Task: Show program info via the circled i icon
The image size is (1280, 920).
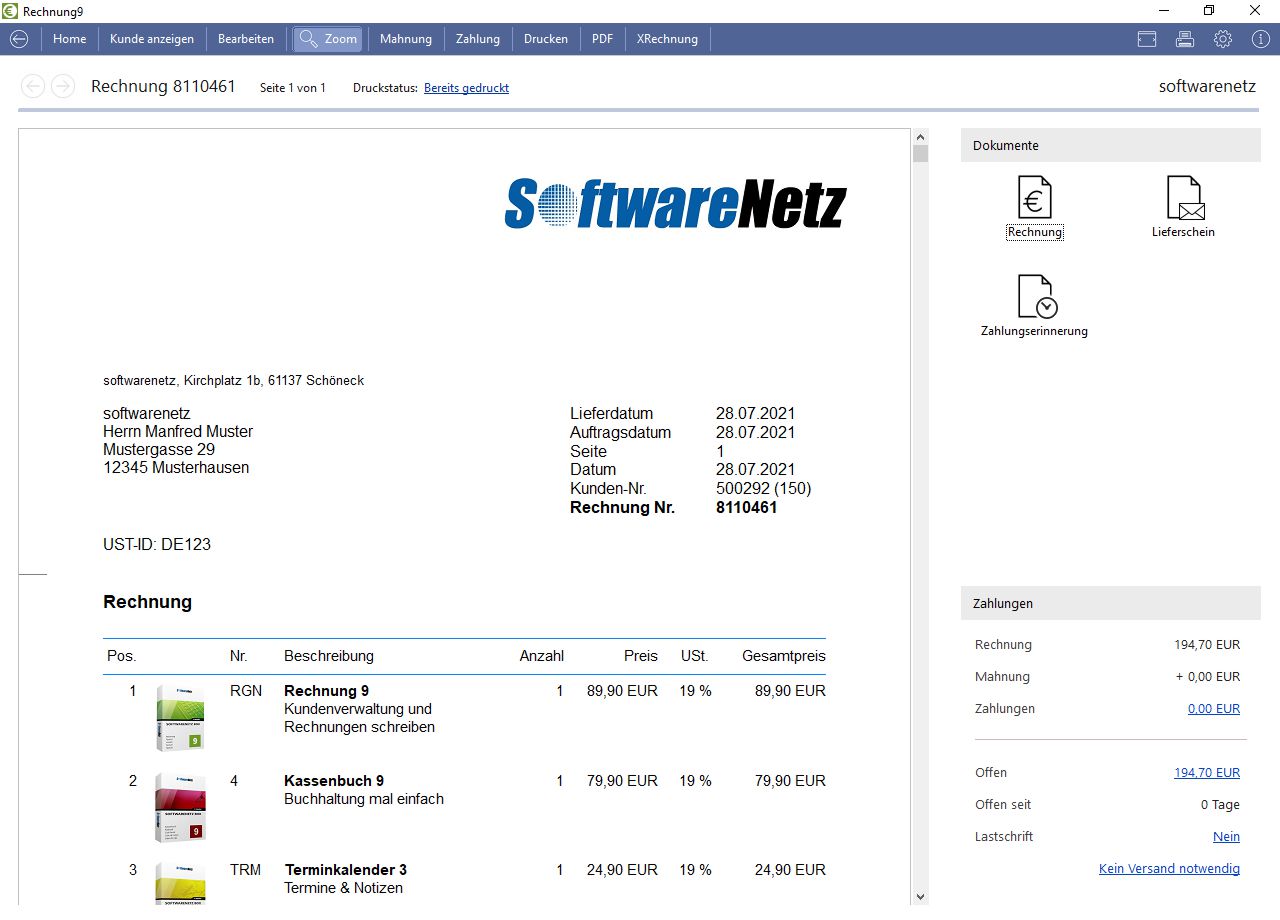Action: [x=1257, y=38]
